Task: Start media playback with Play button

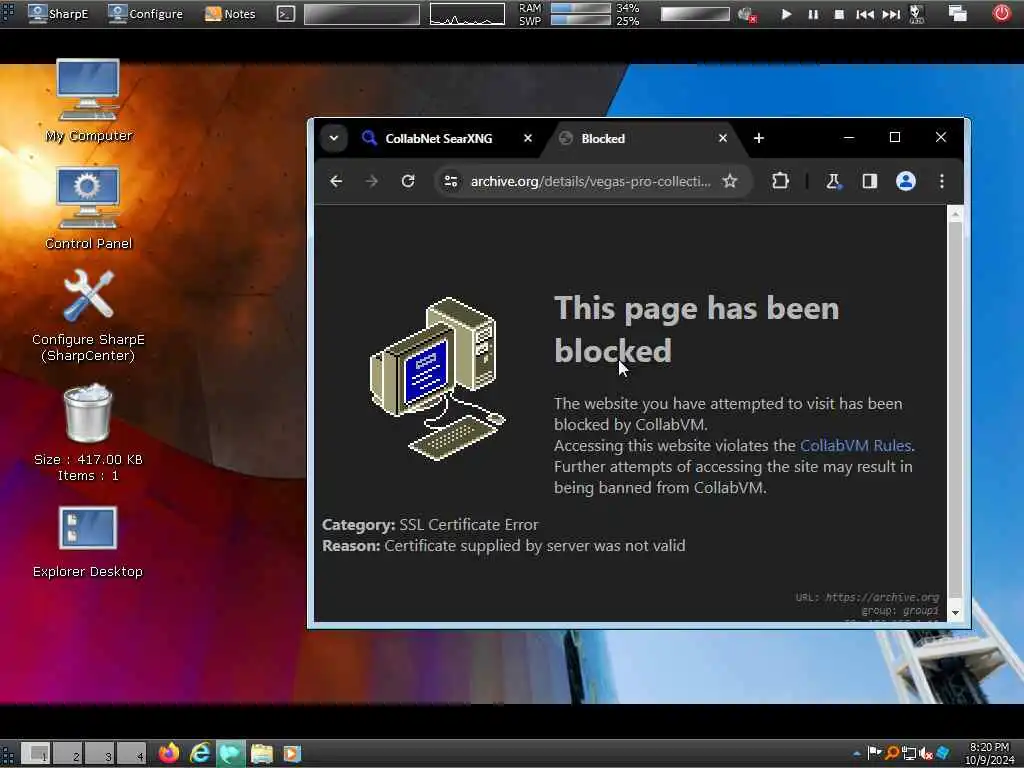Action: [786, 14]
